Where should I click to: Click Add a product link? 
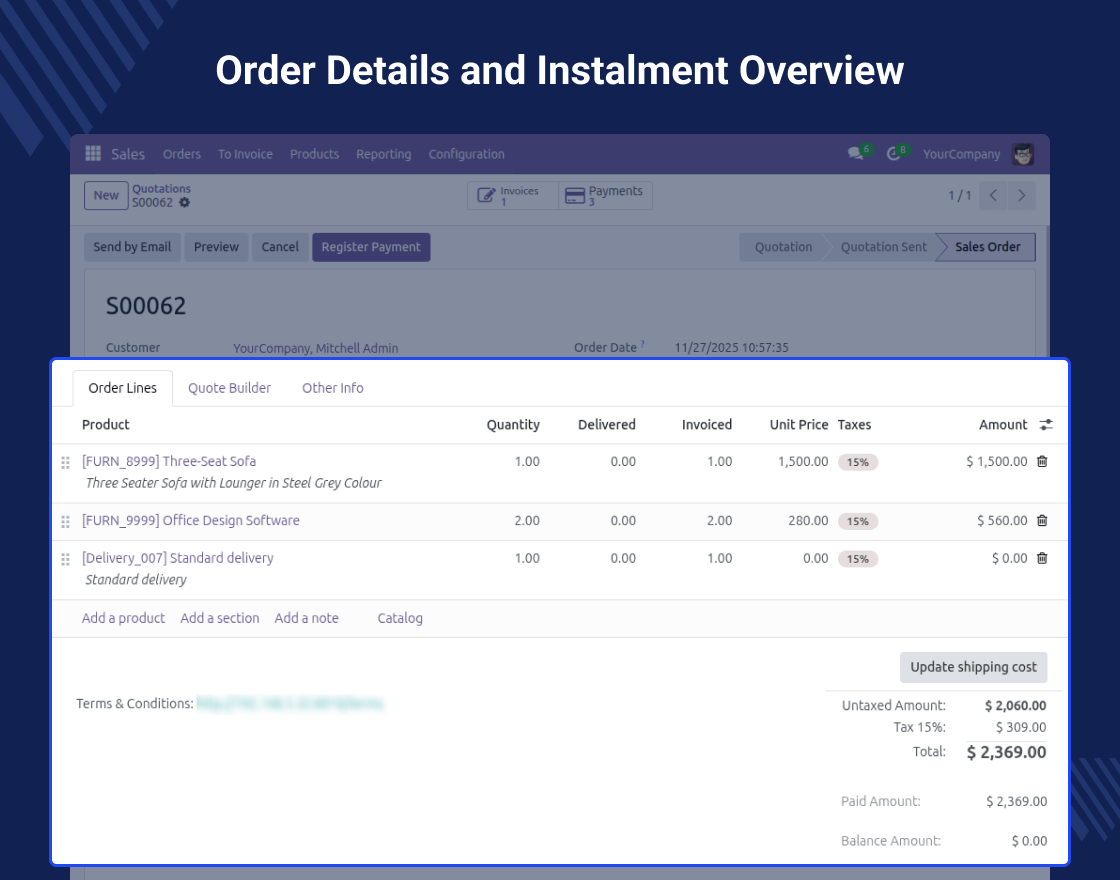coord(124,618)
